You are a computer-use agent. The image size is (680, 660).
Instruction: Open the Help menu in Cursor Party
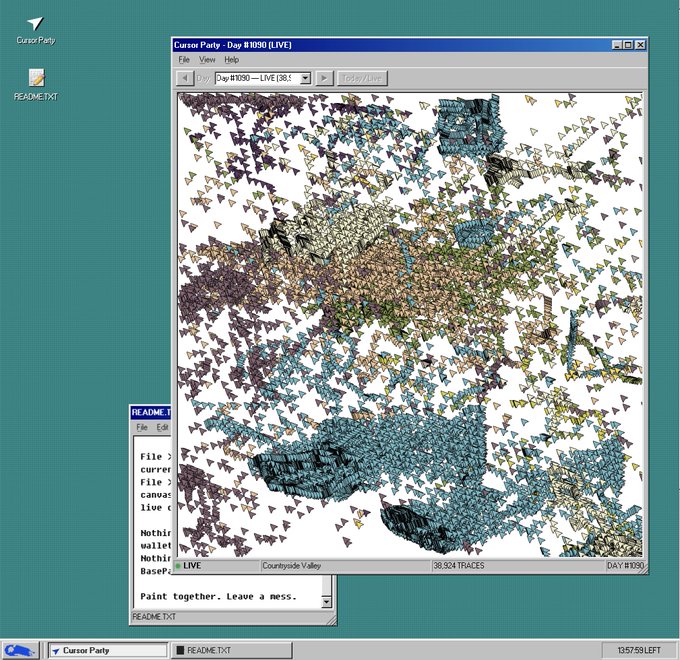click(x=232, y=60)
